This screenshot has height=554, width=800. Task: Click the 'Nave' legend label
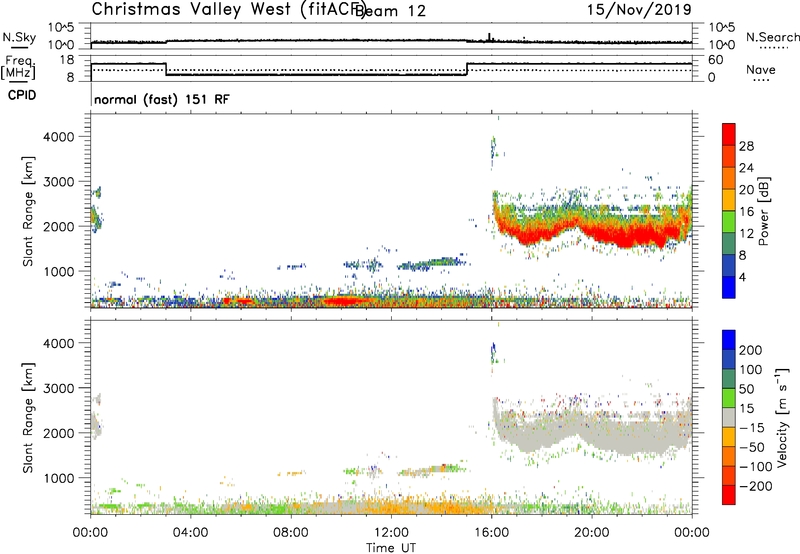point(760,69)
